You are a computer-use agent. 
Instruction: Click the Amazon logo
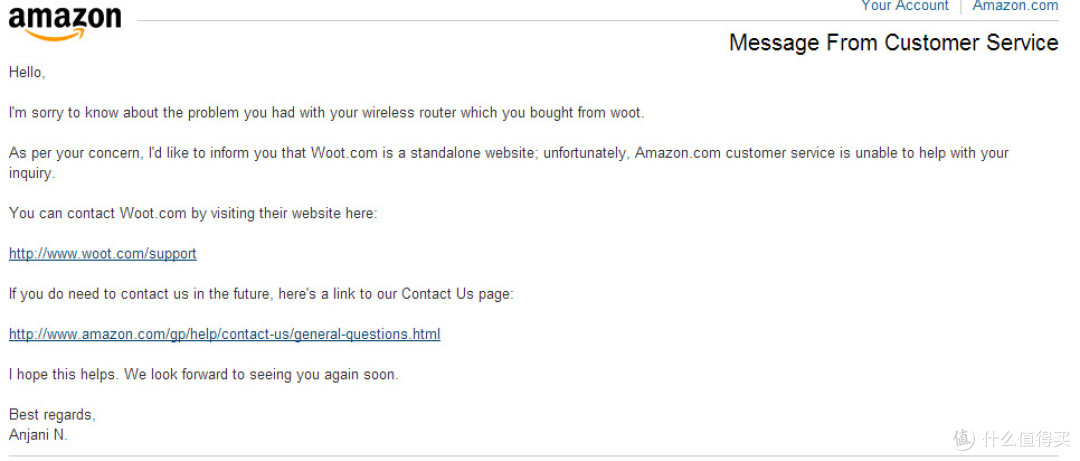(x=65, y=23)
